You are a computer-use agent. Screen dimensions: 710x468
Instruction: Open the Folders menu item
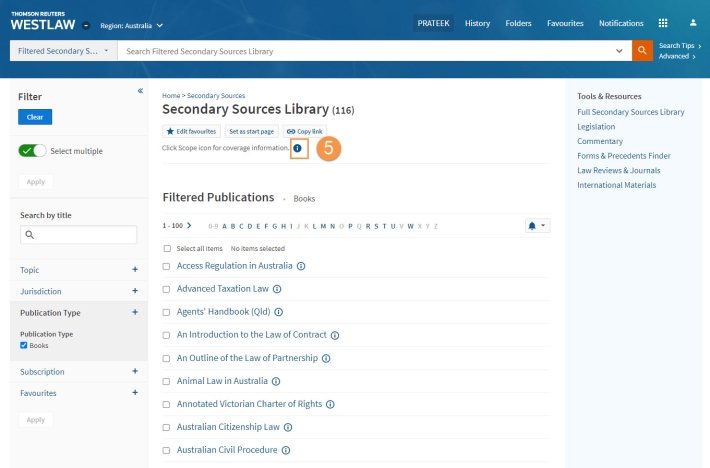click(x=518, y=23)
